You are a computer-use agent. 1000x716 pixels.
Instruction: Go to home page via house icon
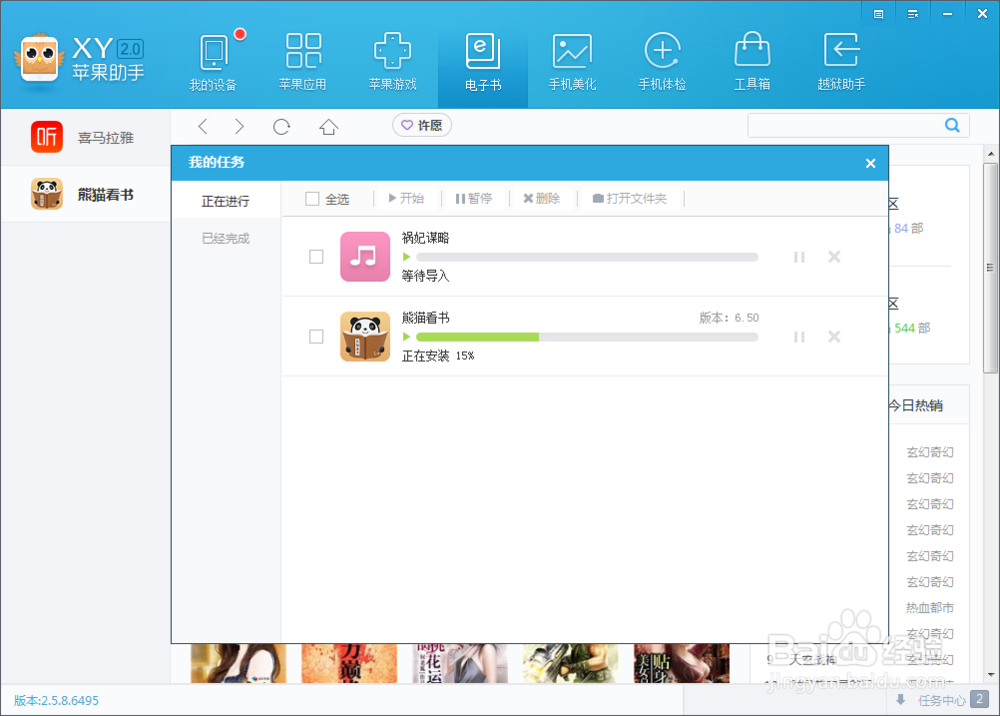click(328, 127)
